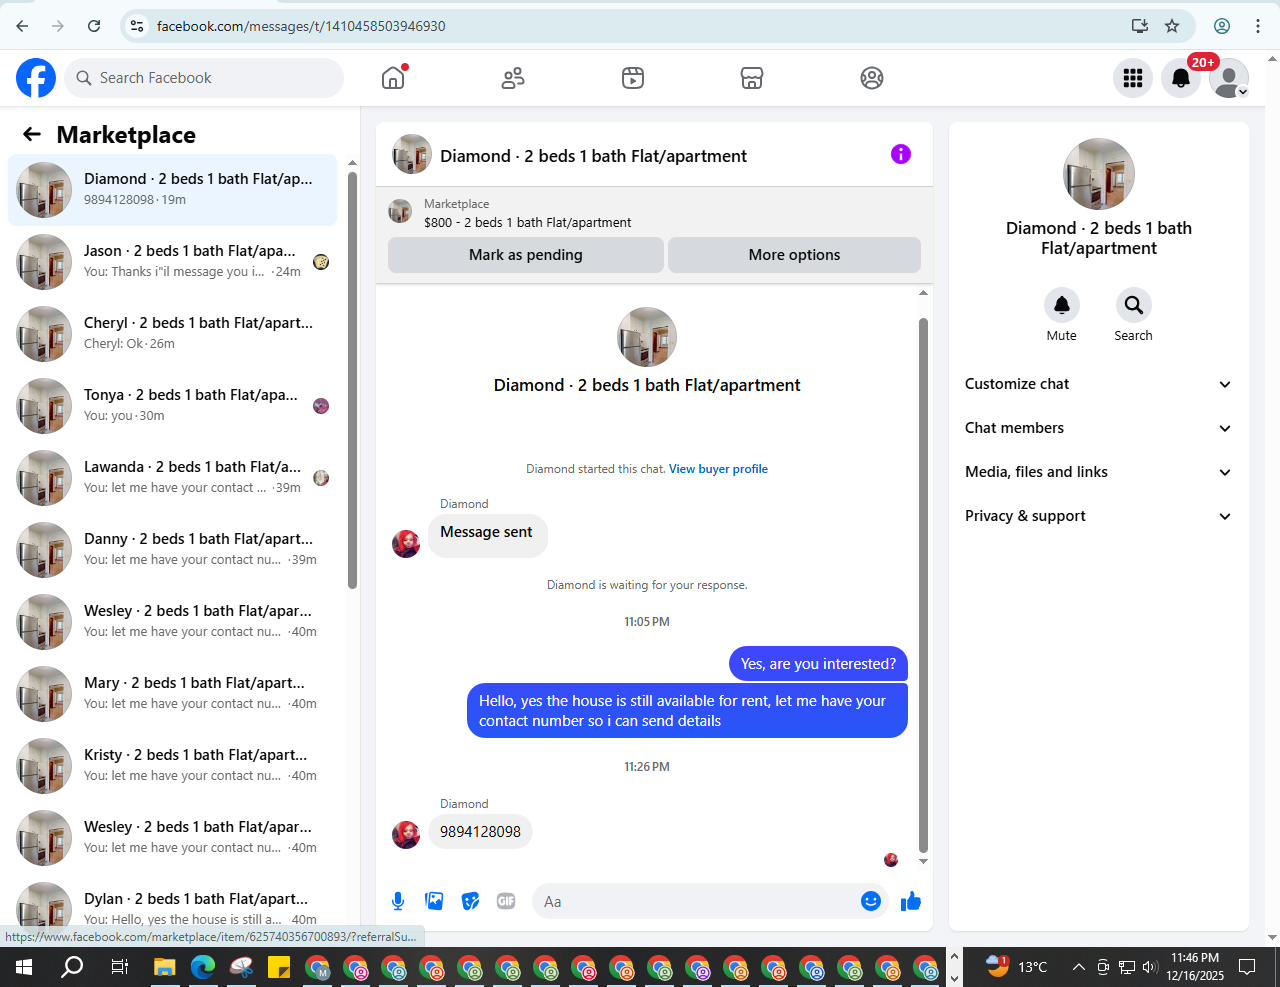The width and height of the screenshot is (1280, 987).
Task: Record a voice clip with microphone icon
Action: (x=398, y=901)
